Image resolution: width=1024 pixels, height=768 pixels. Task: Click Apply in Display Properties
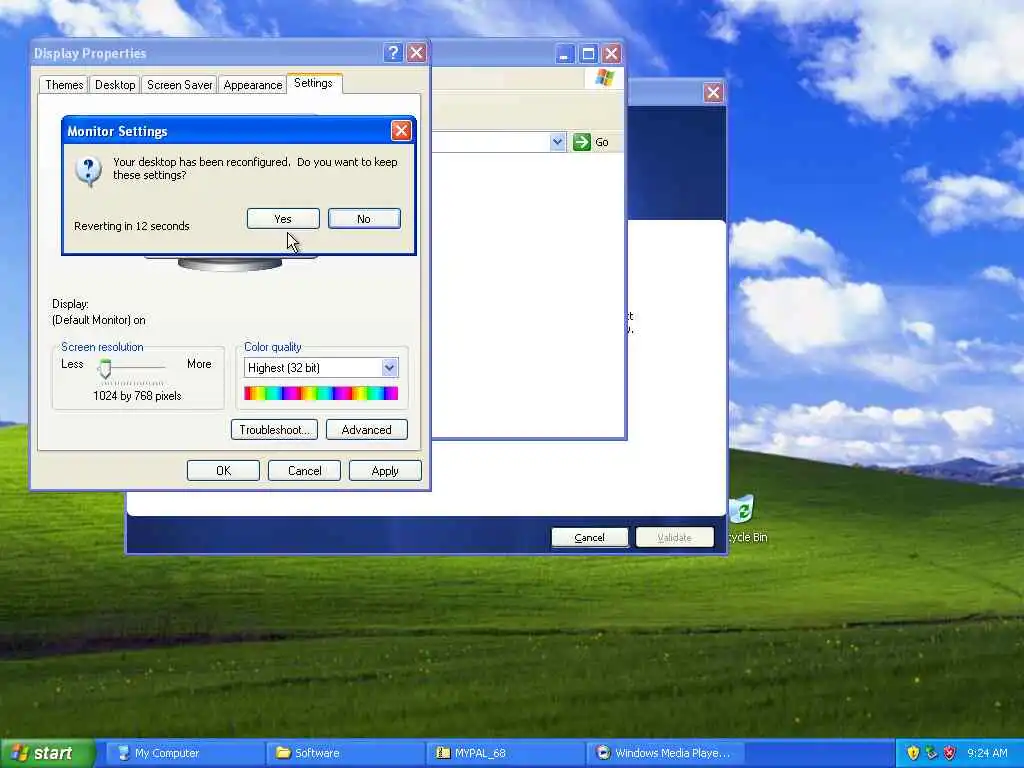[385, 471]
